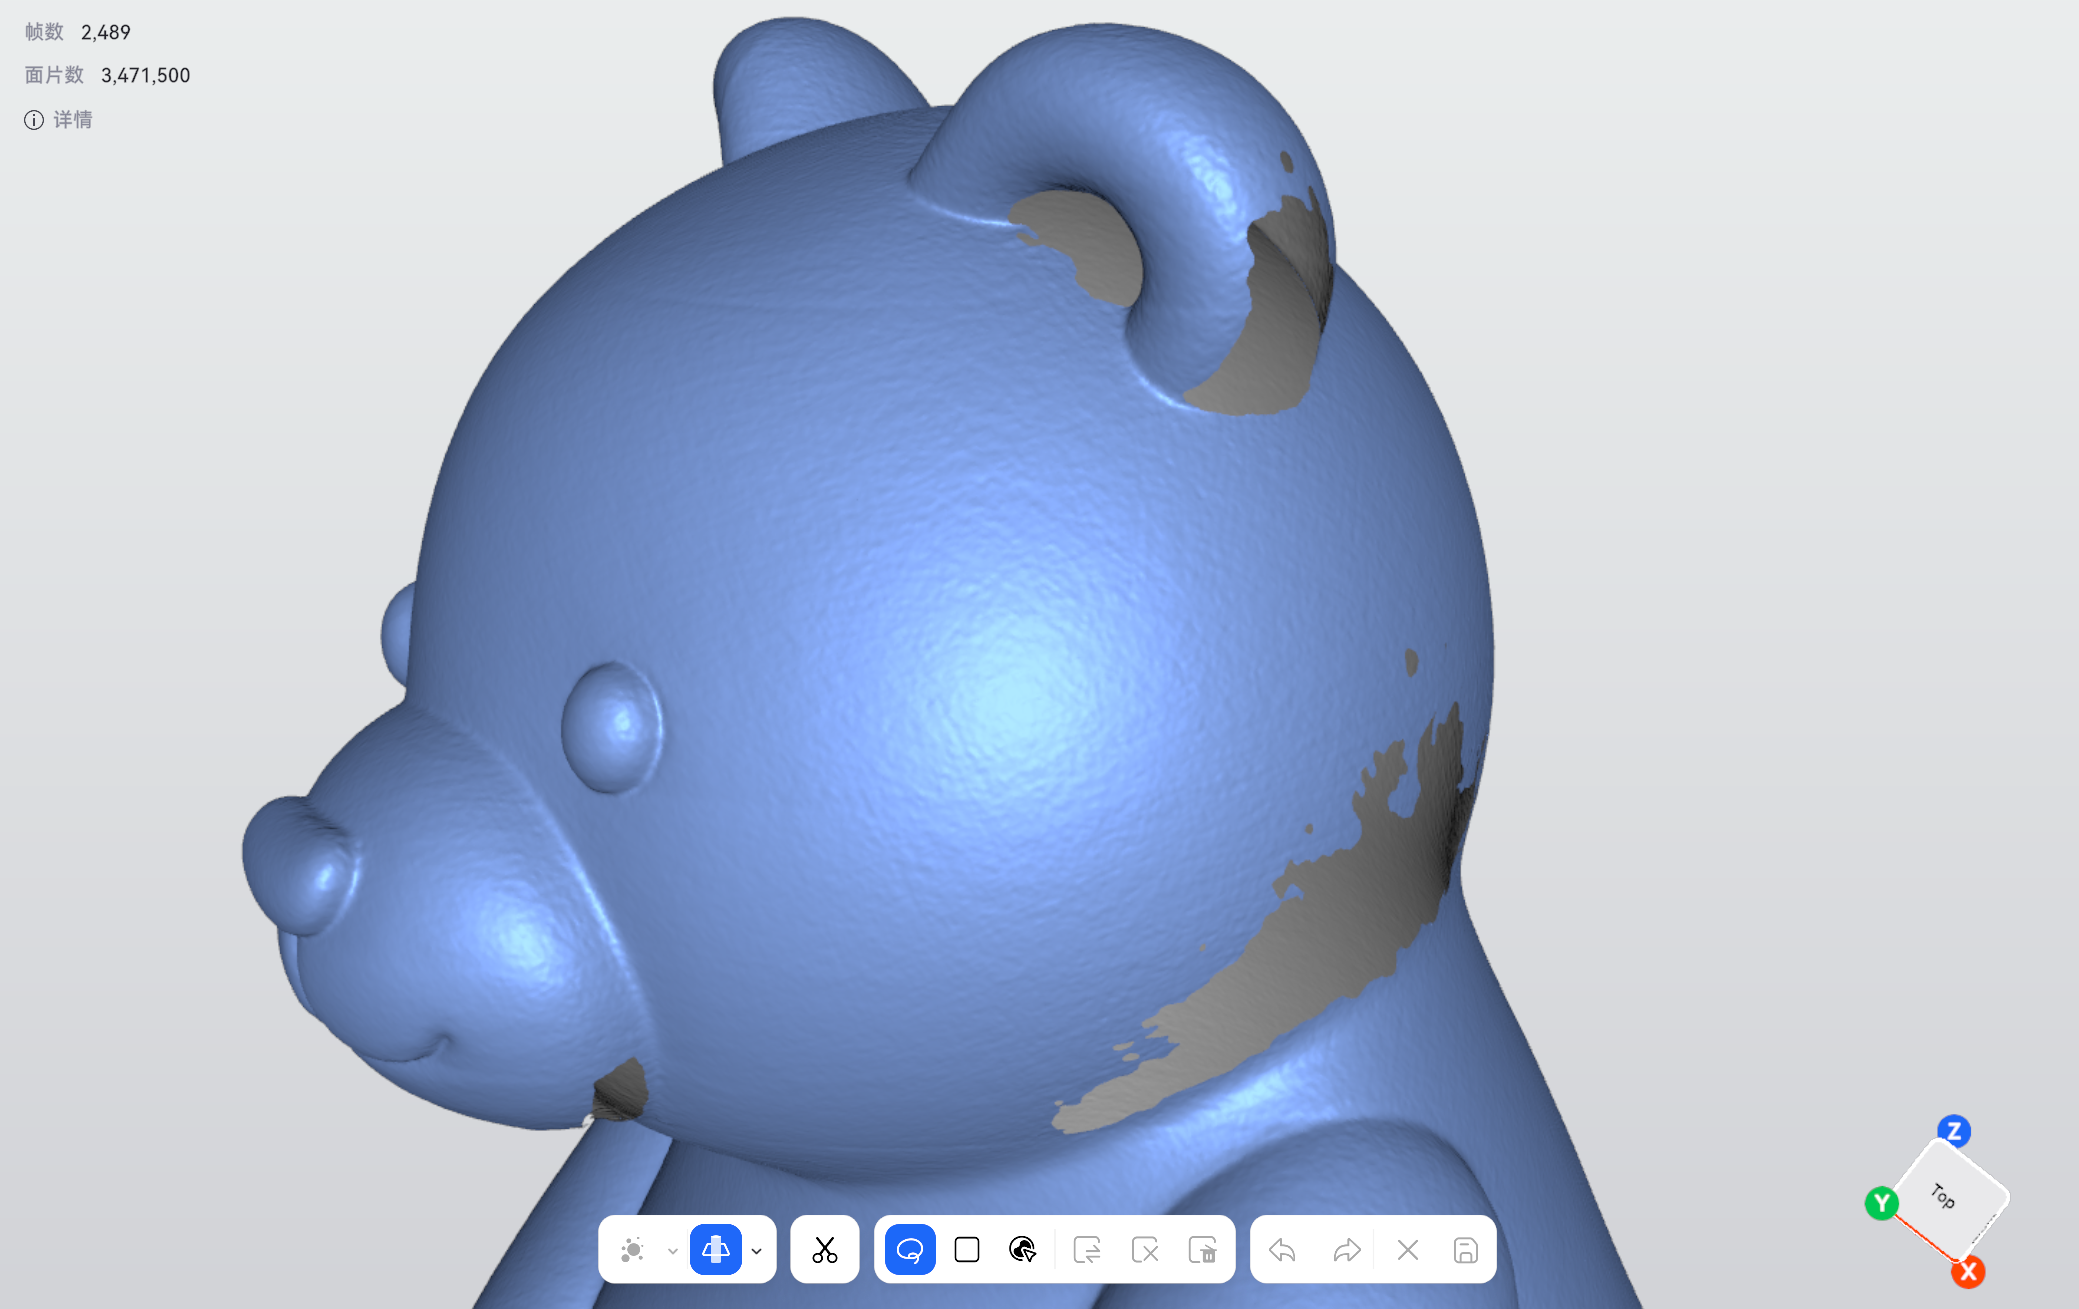Click the 面片数 label

[54, 75]
